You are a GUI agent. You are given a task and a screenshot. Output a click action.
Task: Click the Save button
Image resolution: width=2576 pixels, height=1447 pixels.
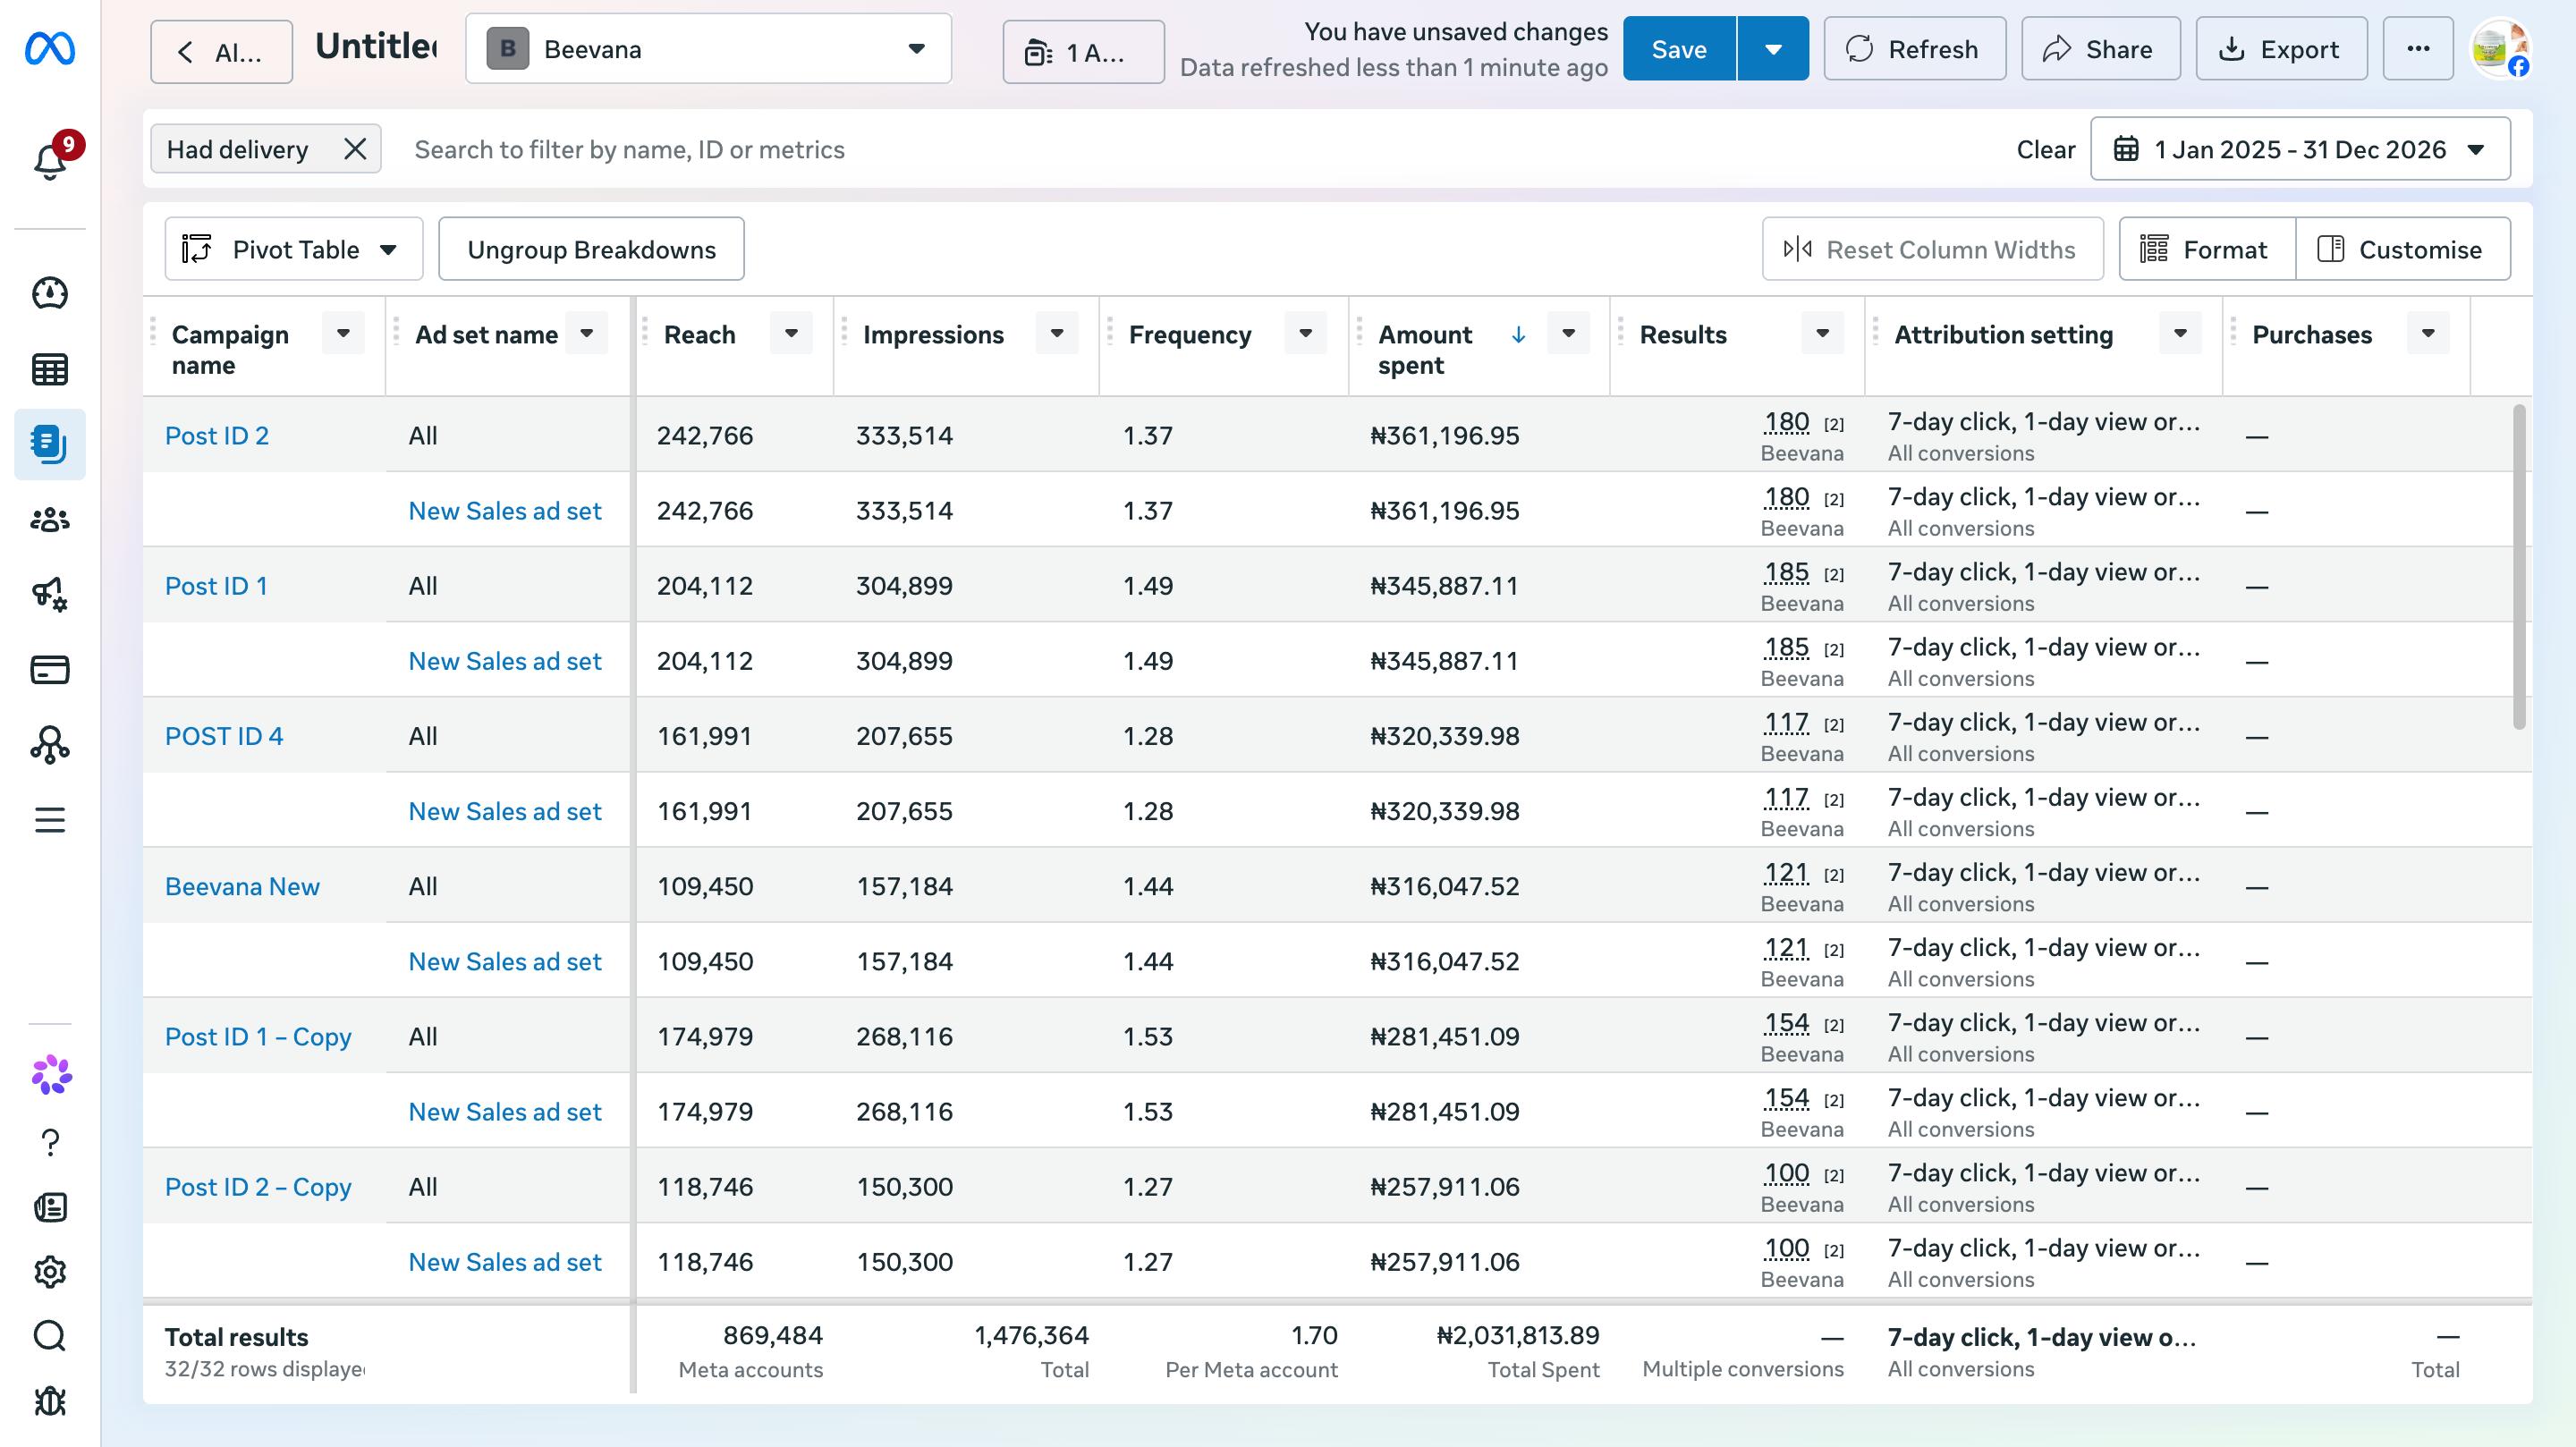pyautogui.click(x=1679, y=49)
